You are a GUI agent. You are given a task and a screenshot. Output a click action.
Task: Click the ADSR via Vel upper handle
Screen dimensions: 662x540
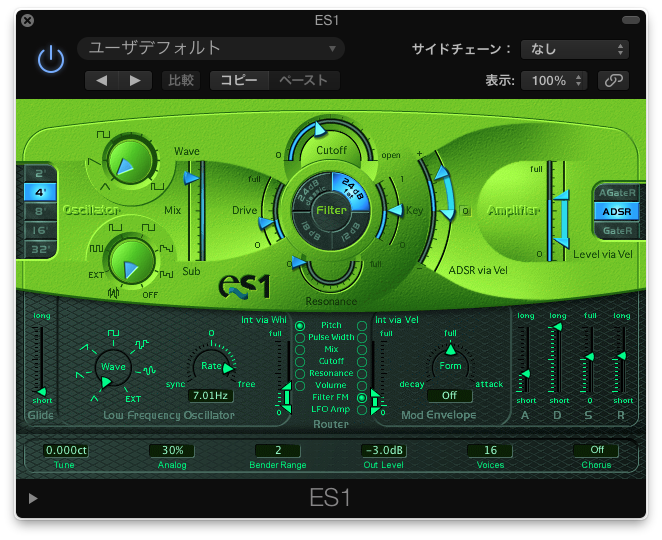[x=442, y=173]
